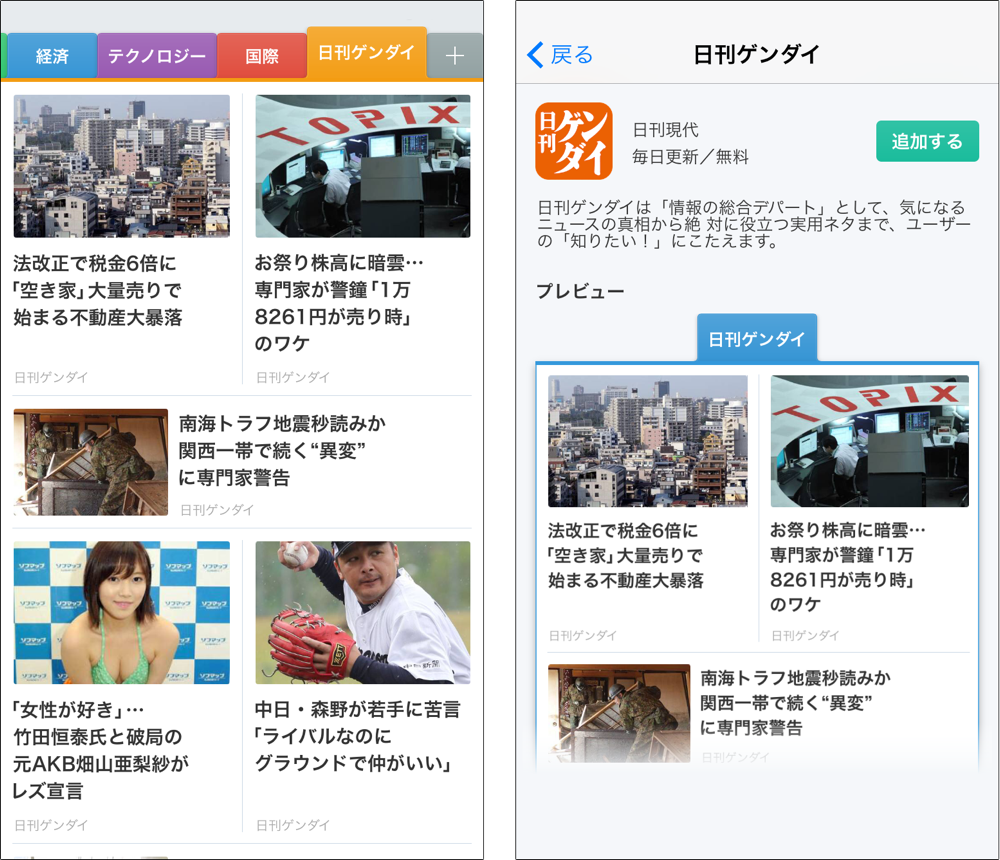The height and width of the screenshot is (860, 1000).
Task: Read left-screen headline 法改正で税金6倍に
Action: [98, 290]
